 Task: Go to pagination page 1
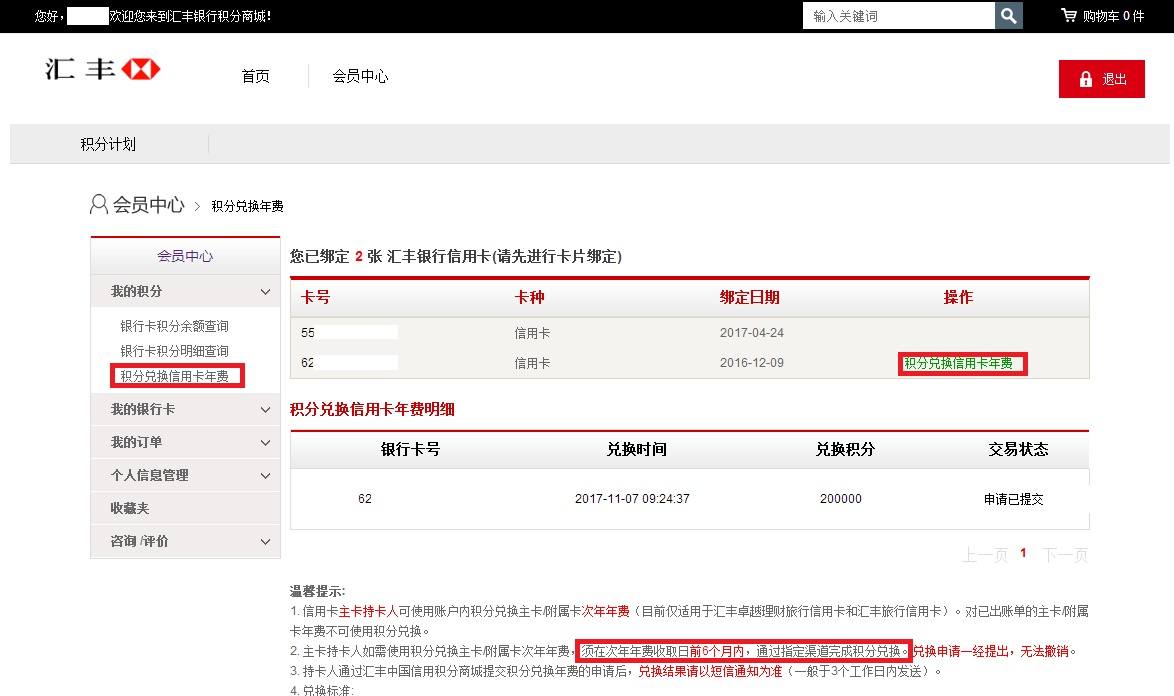pos(1024,553)
